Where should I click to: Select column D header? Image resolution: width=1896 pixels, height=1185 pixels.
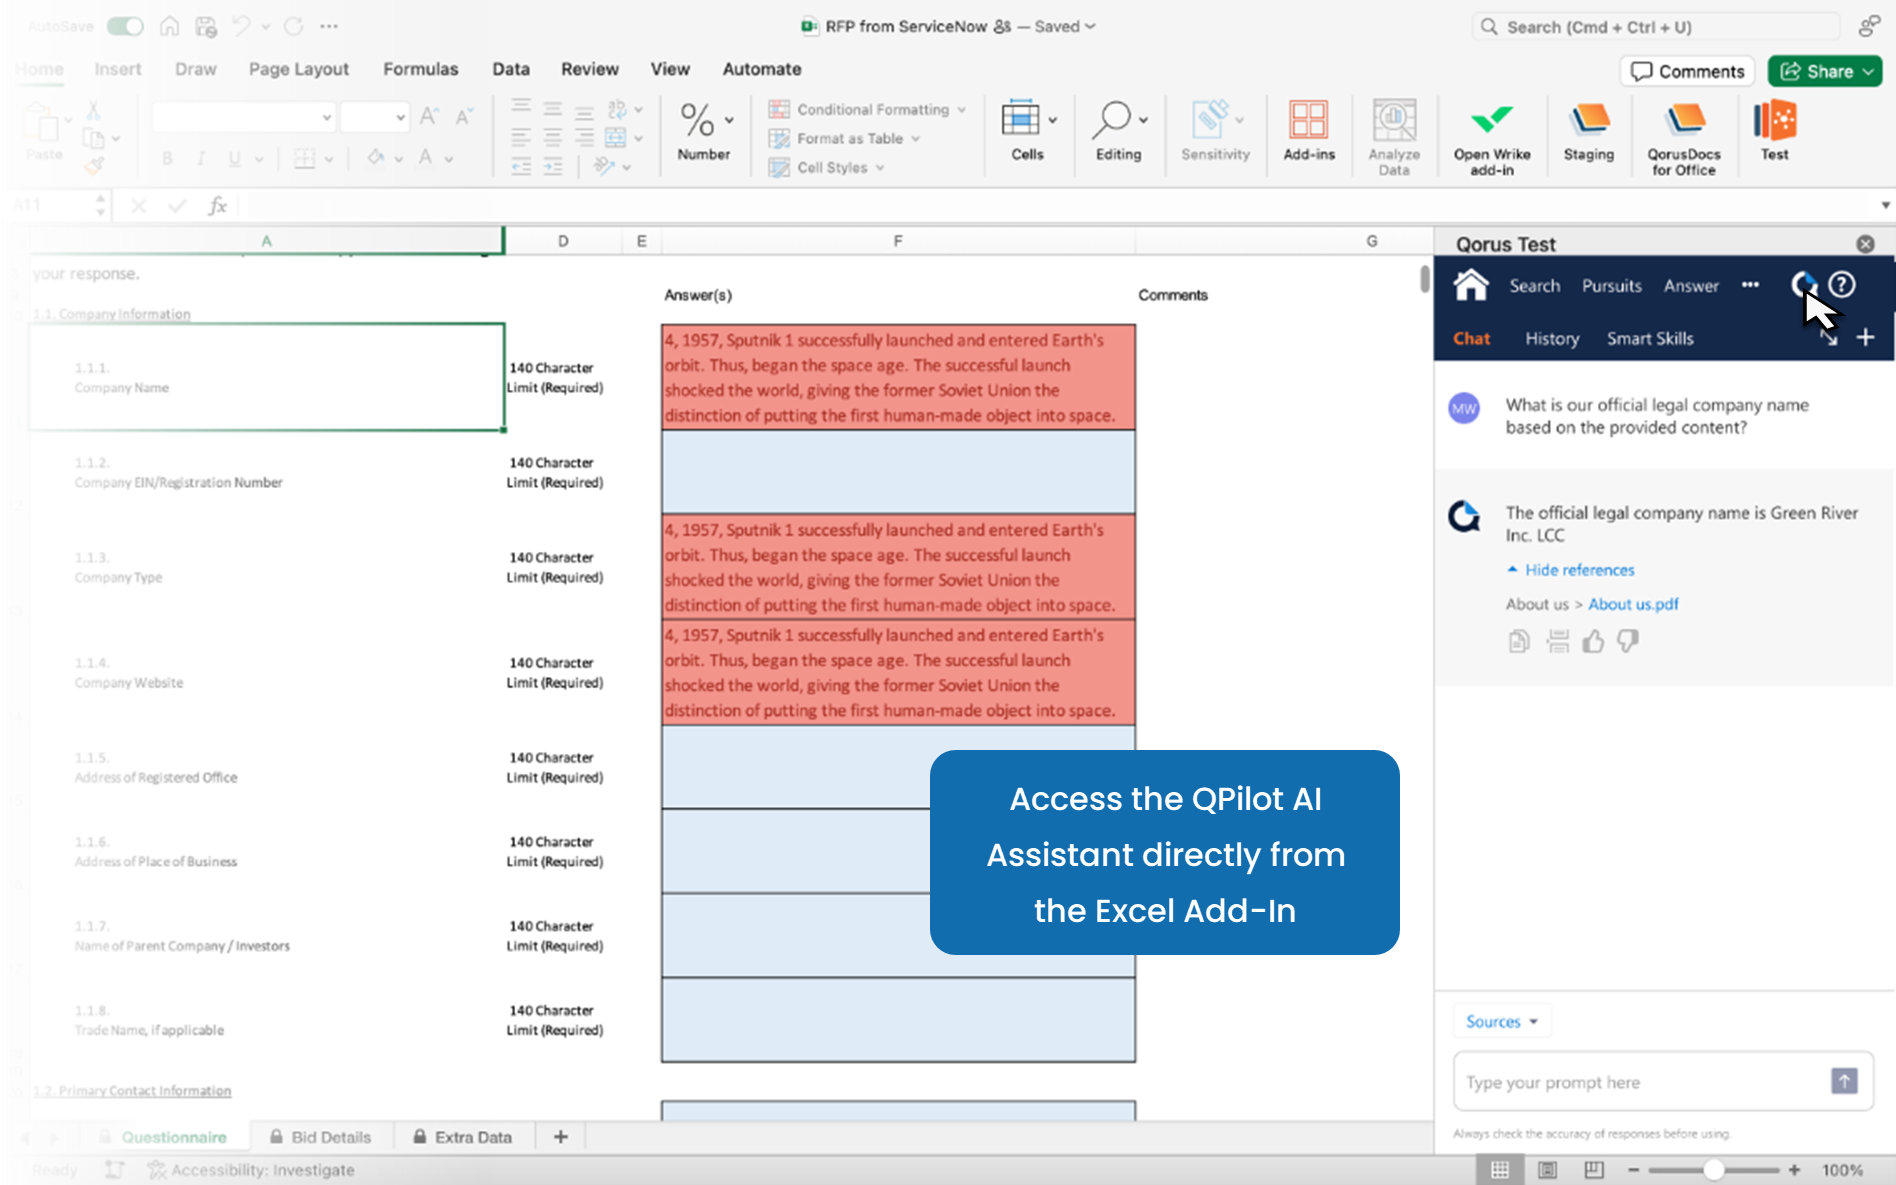[x=563, y=241]
